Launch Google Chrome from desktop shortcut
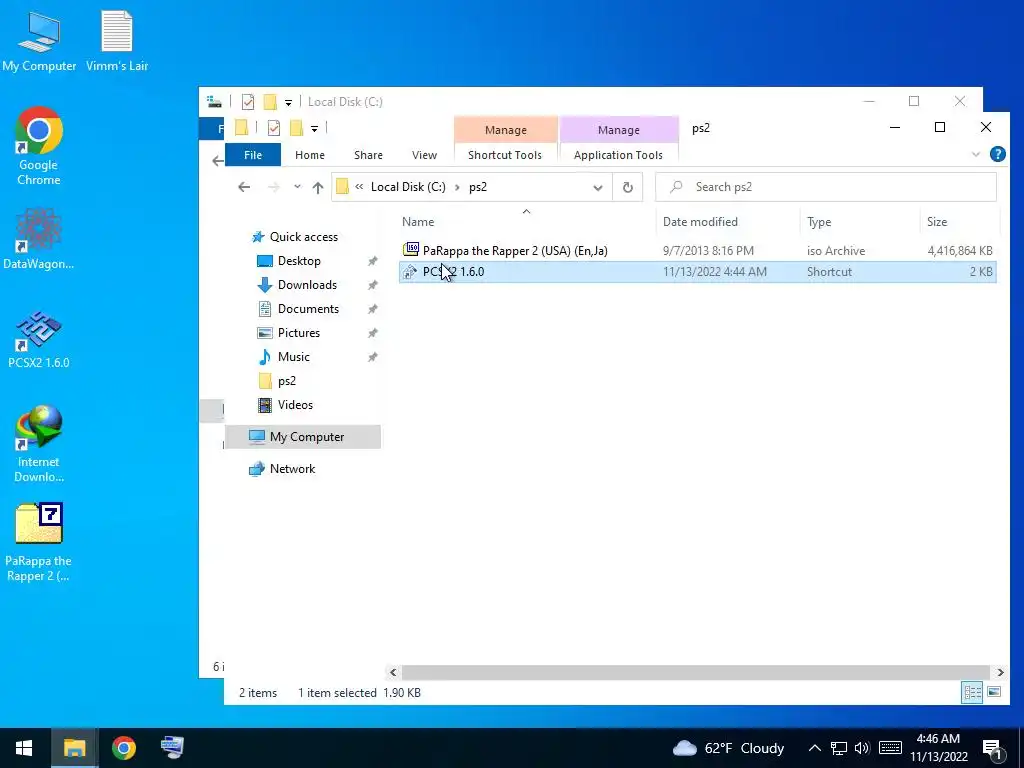This screenshot has width=1024, height=768. [39, 146]
